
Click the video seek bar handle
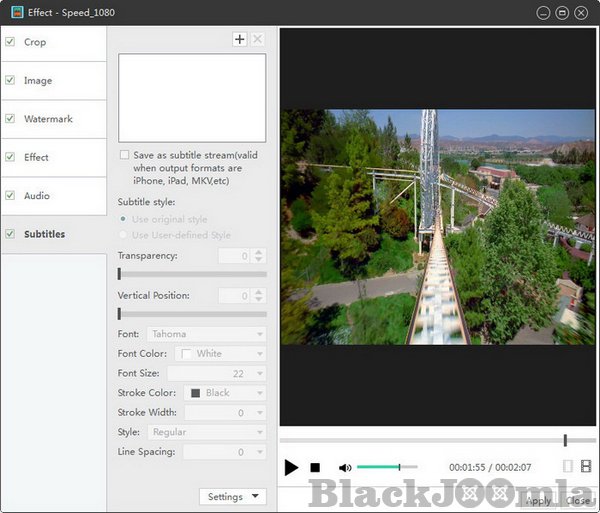point(565,440)
